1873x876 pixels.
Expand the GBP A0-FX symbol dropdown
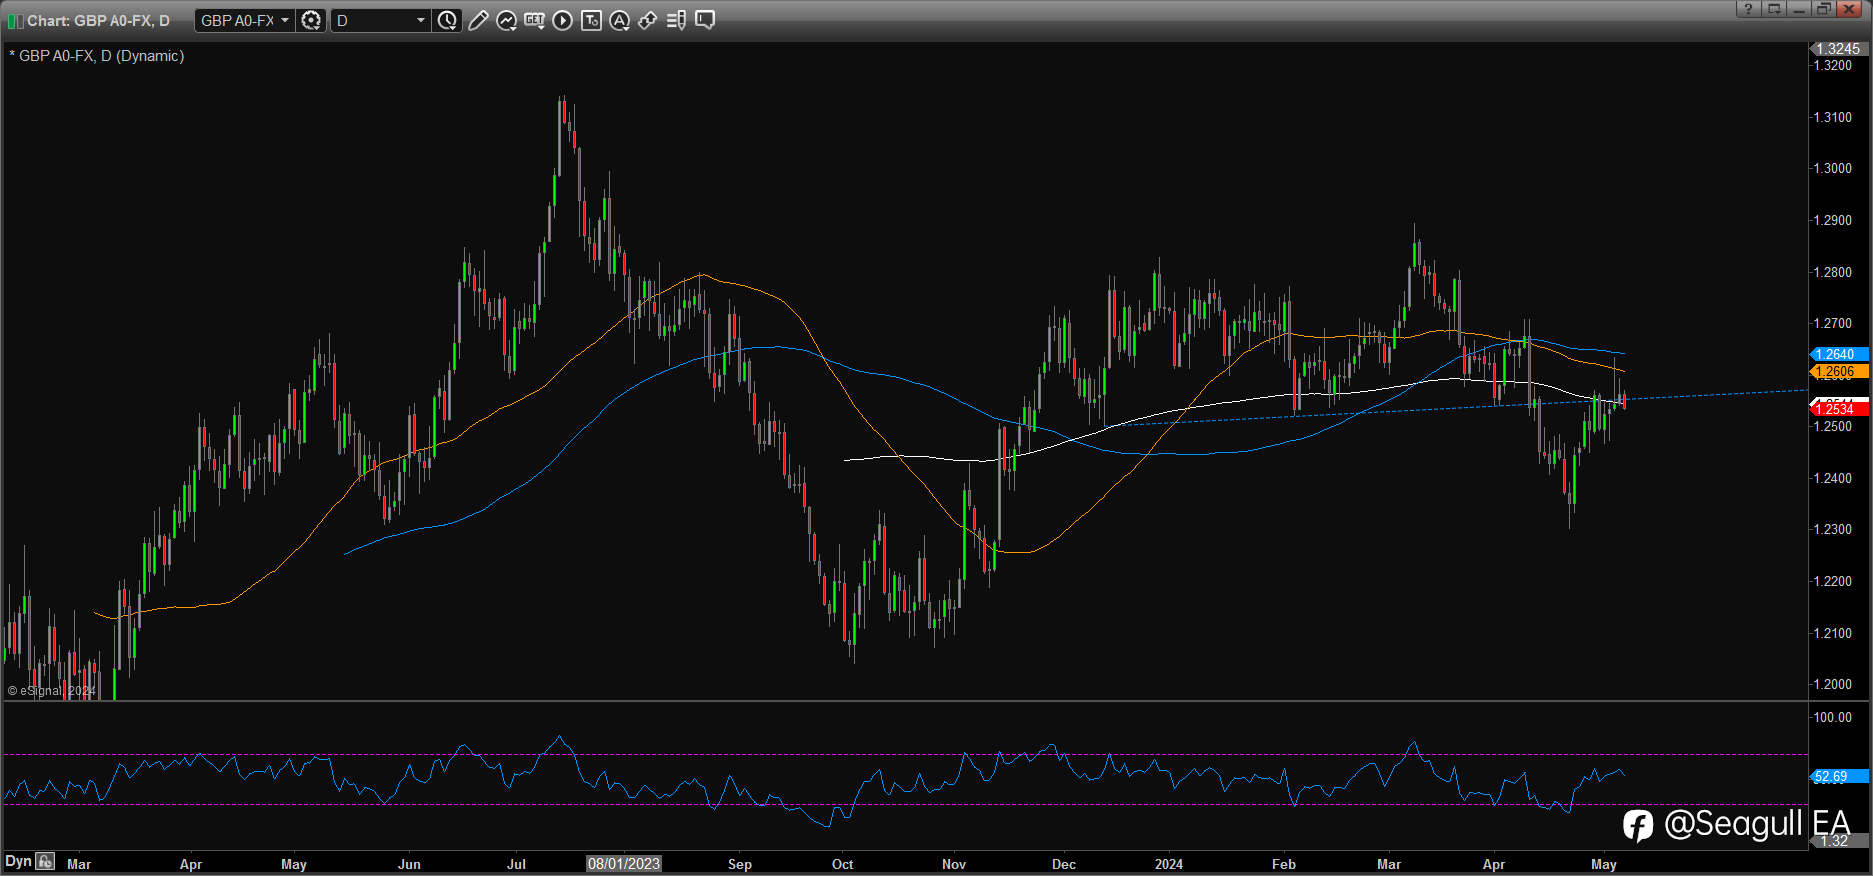(x=285, y=20)
